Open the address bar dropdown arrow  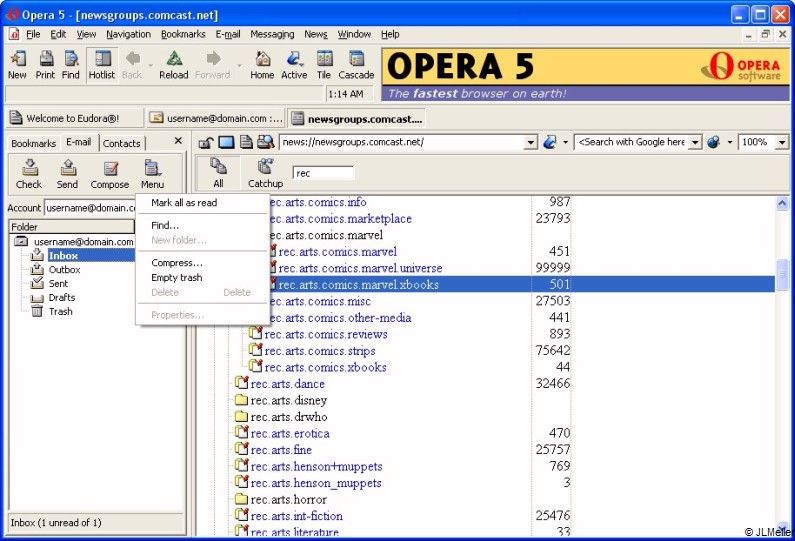pos(530,142)
